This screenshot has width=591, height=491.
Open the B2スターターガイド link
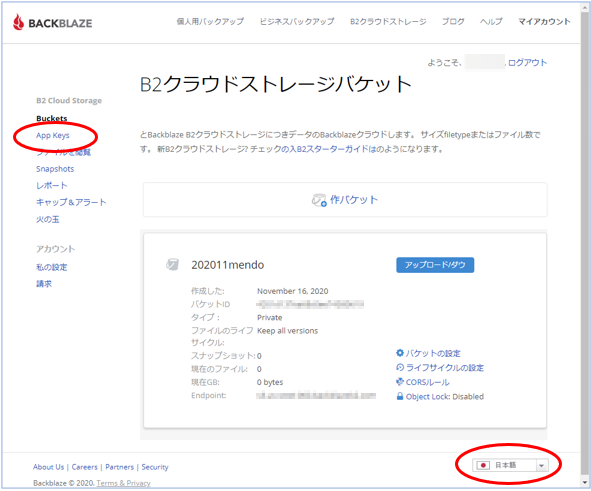pyautogui.click(x=329, y=149)
